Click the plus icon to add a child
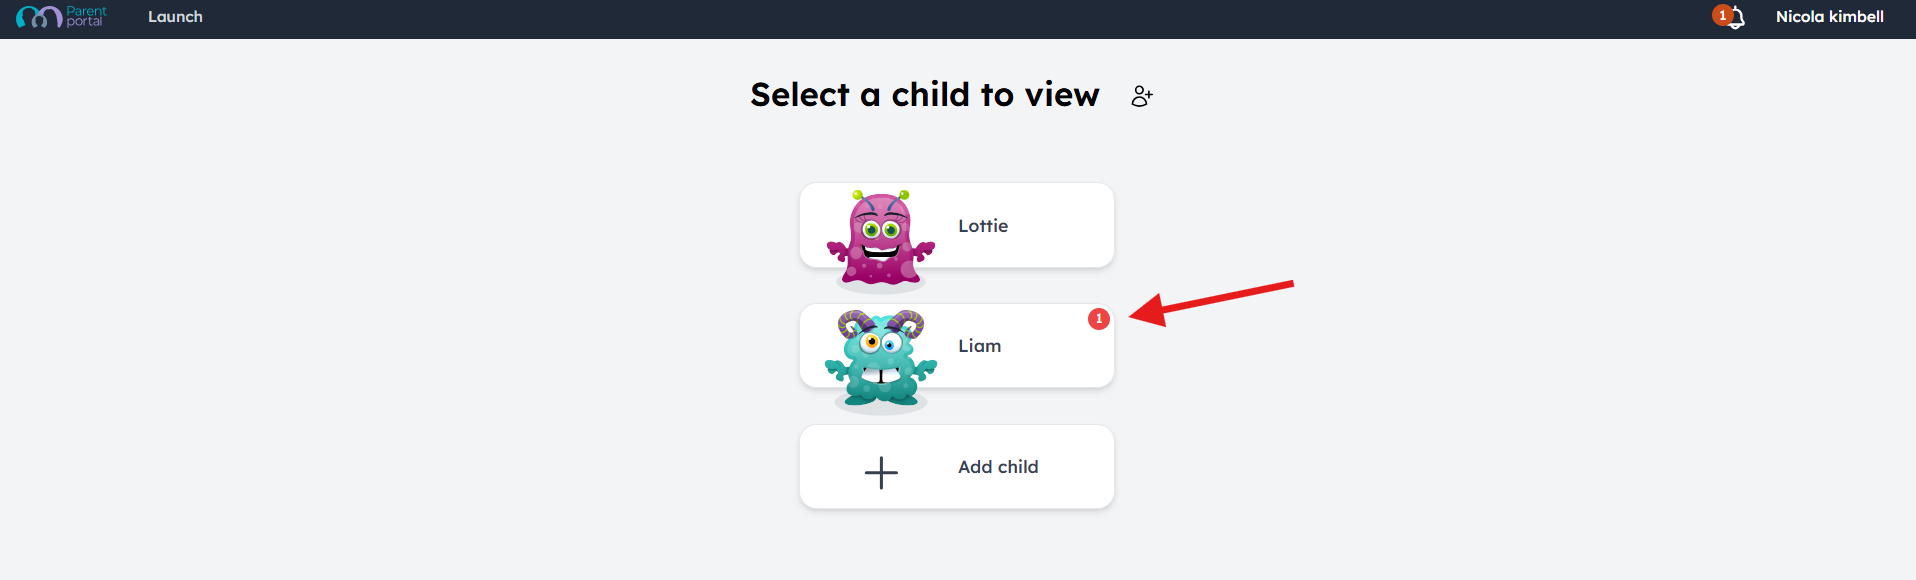Image resolution: width=1916 pixels, height=580 pixels. pyautogui.click(x=881, y=472)
